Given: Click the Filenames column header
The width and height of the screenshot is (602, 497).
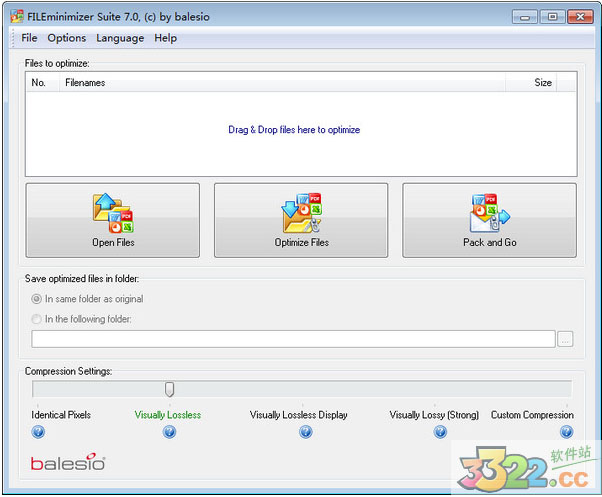Looking at the screenshot, I should pos(282,83).
